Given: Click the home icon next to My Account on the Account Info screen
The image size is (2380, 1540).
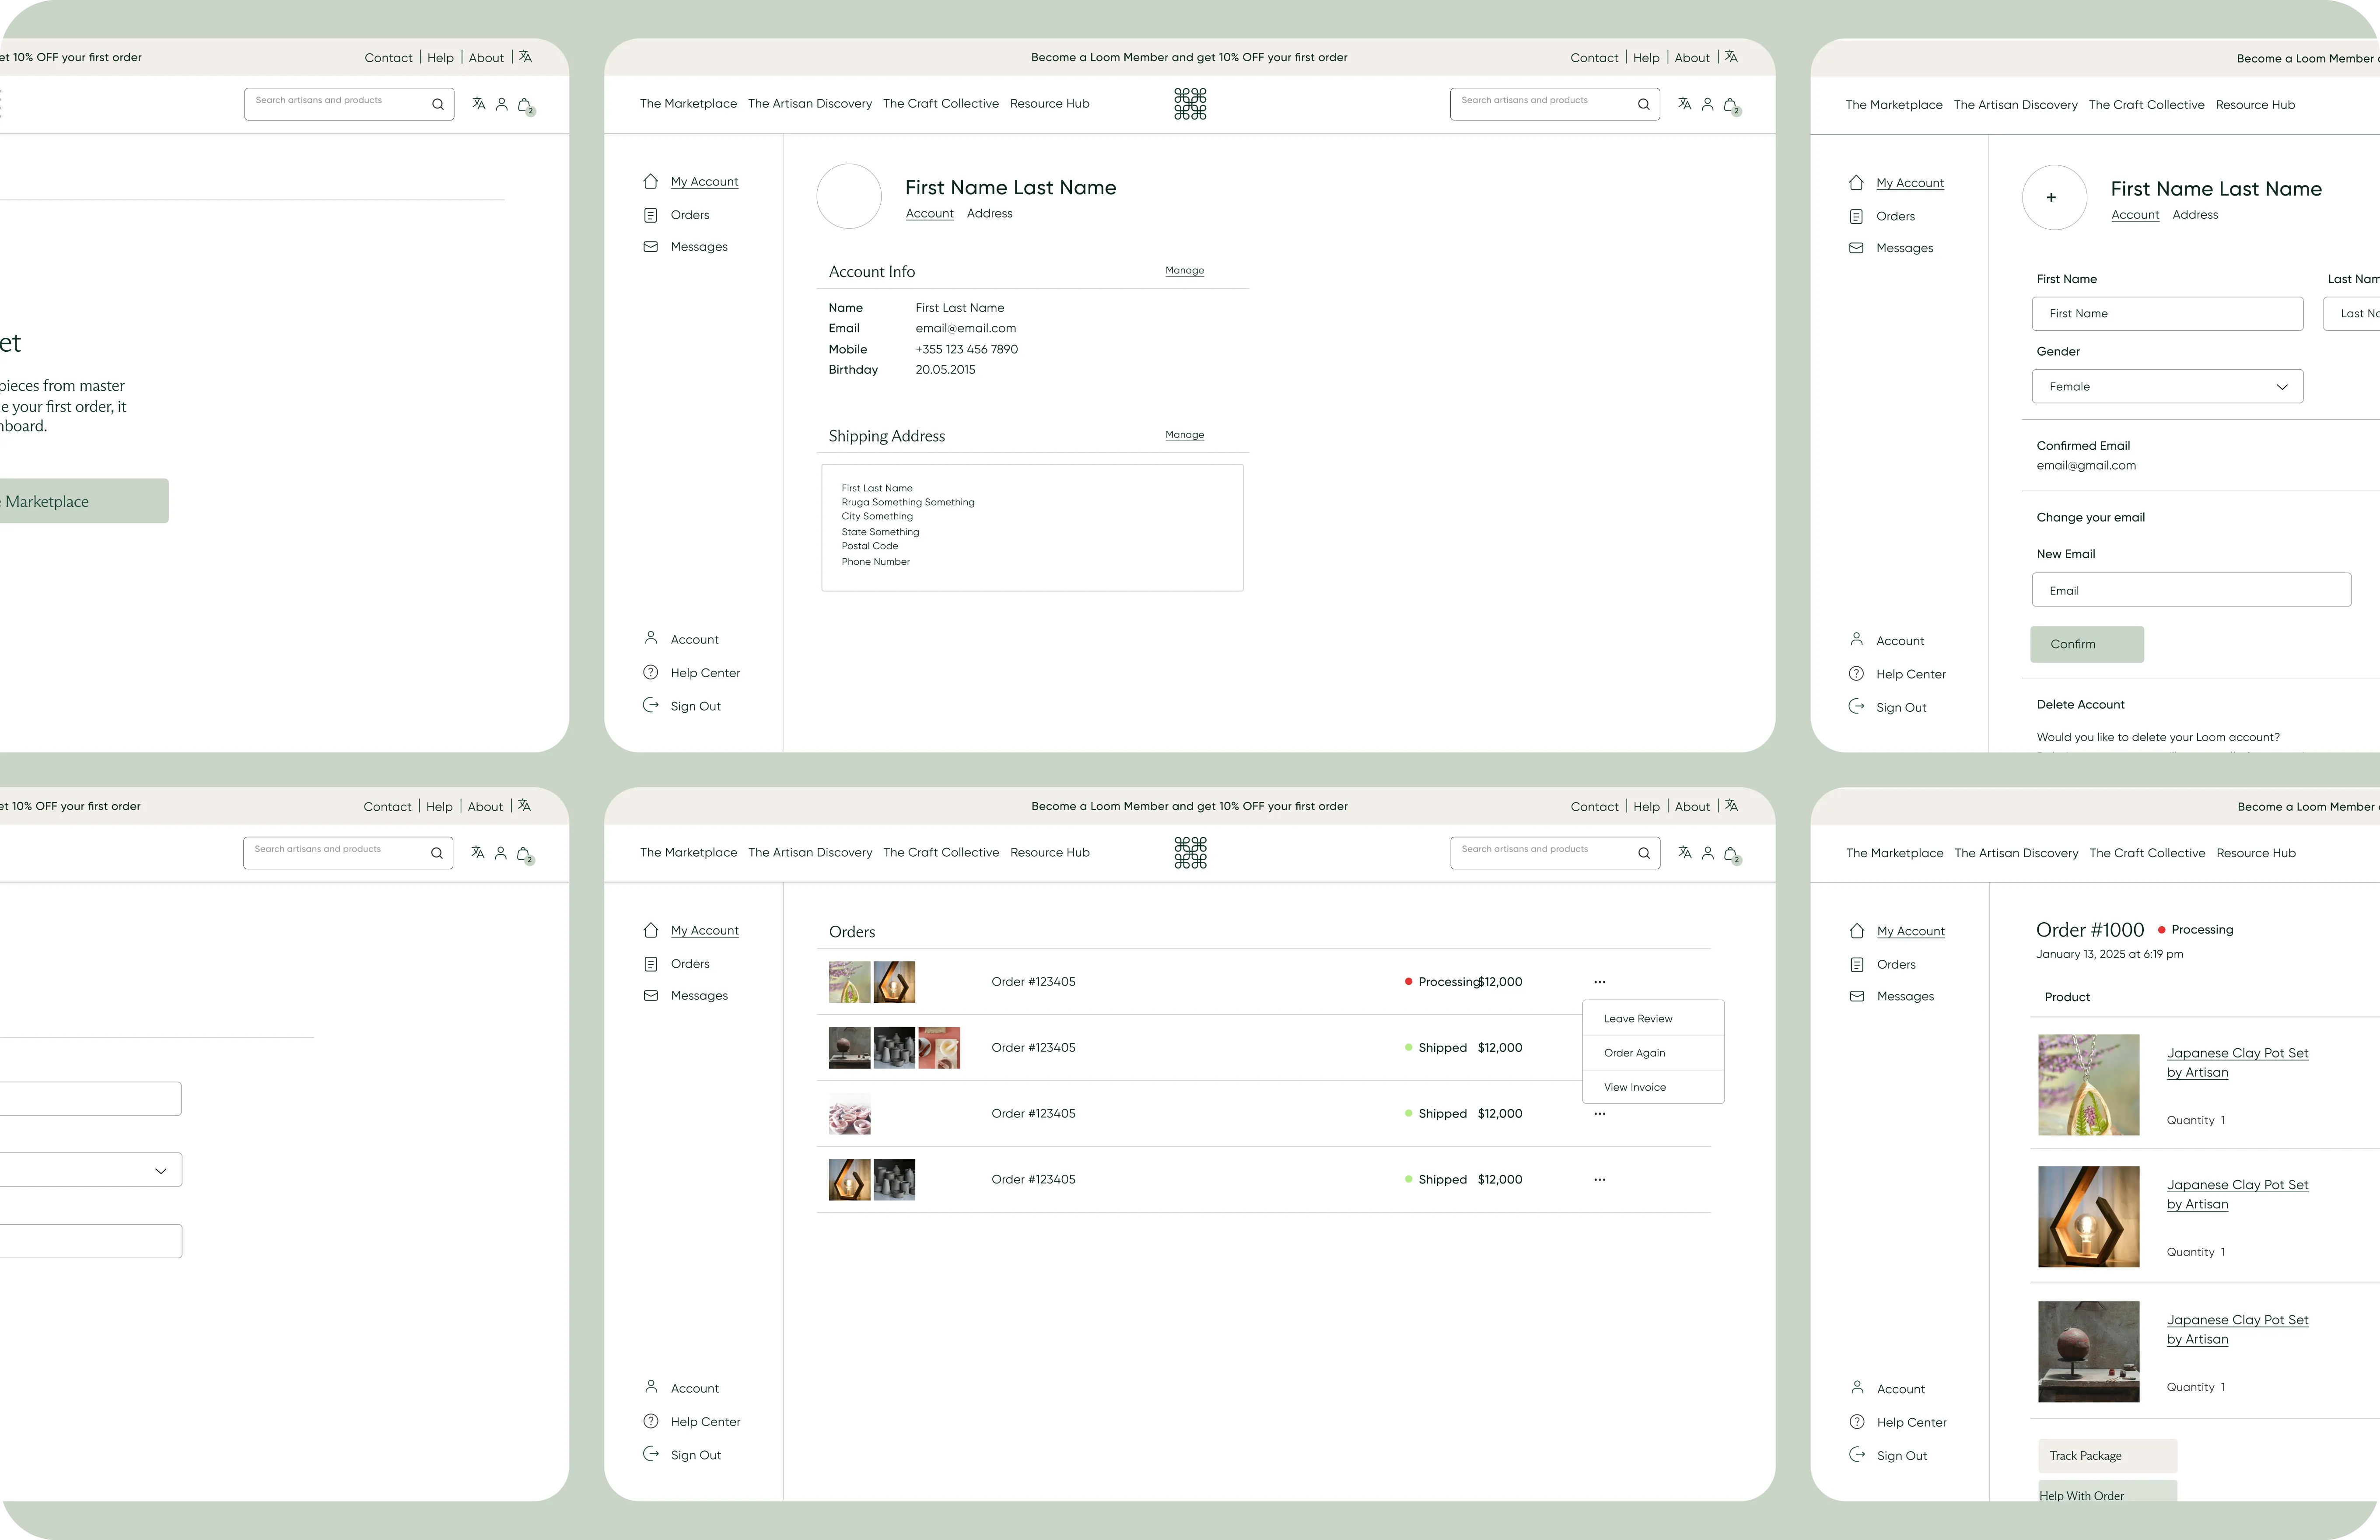Looking at the screenshot, I should (651, 181).
